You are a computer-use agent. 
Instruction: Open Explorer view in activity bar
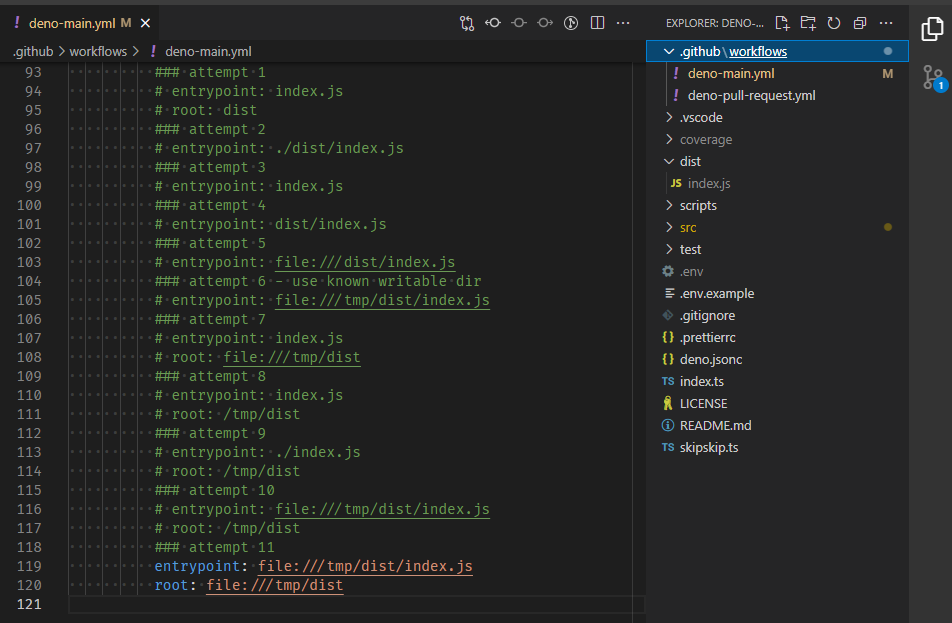click(x=932, y=29)
